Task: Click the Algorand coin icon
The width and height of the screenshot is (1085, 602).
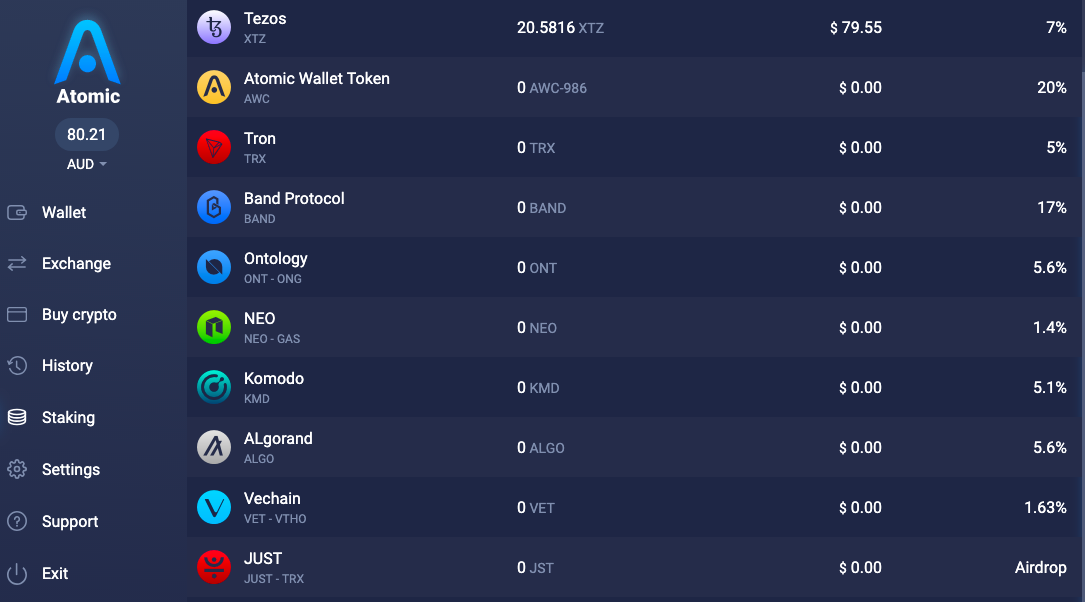Action: pos(214,448)
